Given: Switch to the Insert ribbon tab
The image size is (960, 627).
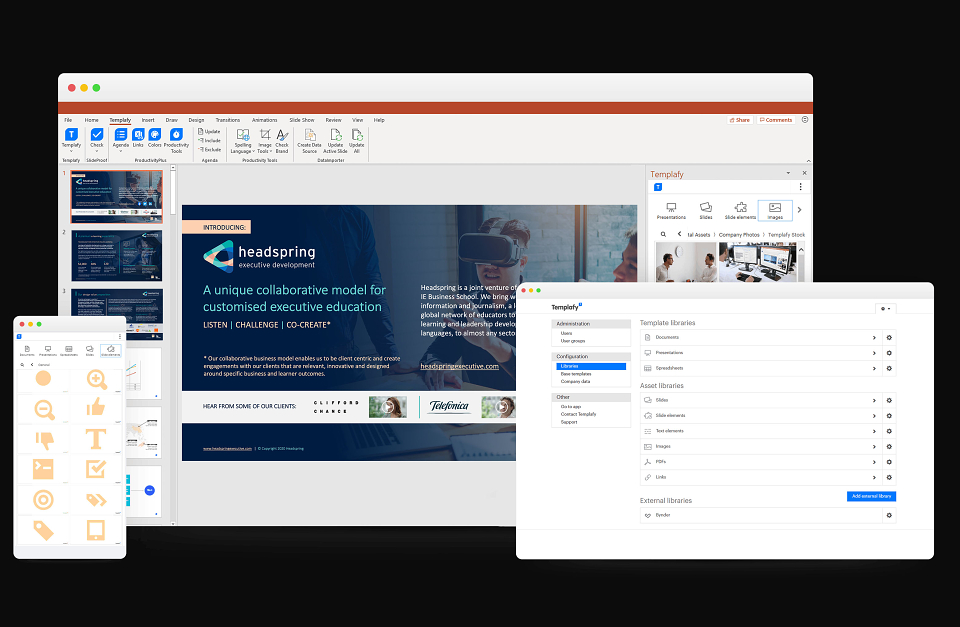Looking at the screenshot, I should coord(148,120).
